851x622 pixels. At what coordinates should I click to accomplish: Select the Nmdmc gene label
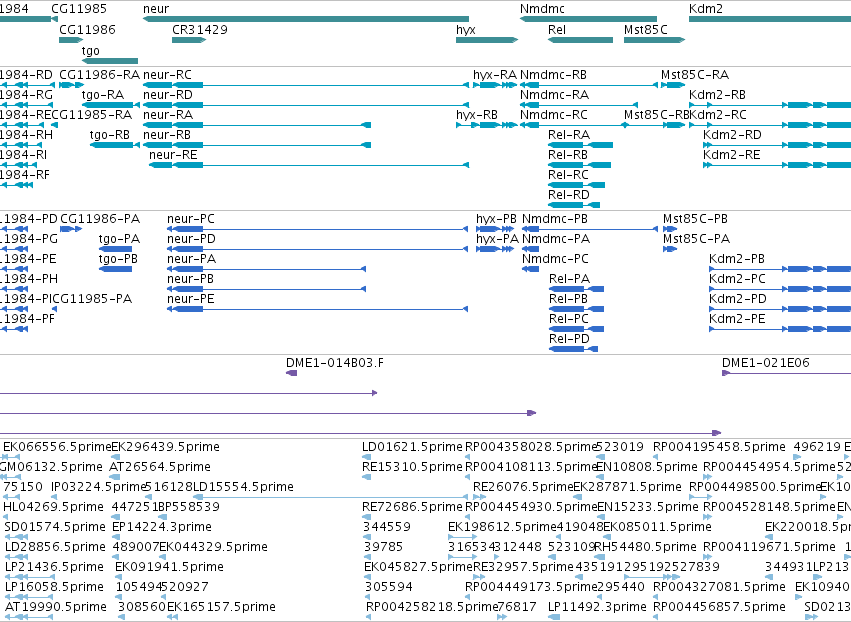pos(542,9)
